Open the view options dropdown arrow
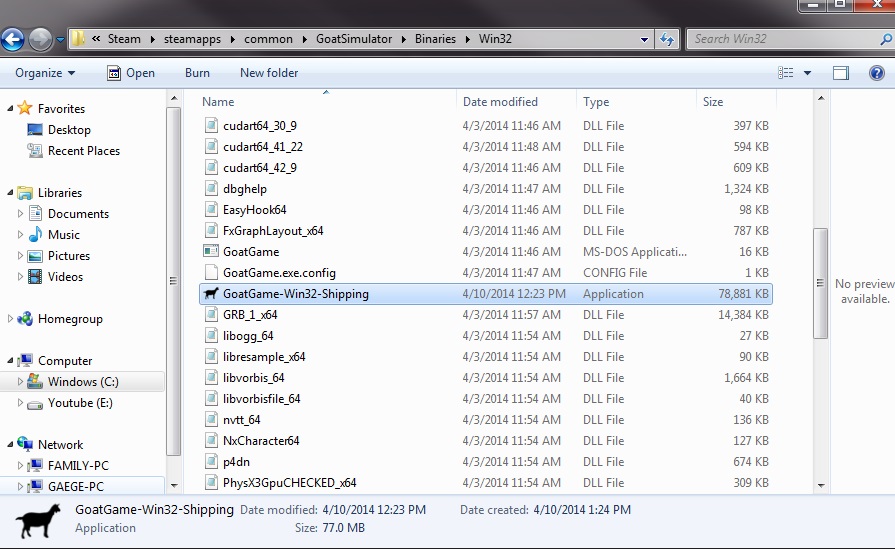 807,73
